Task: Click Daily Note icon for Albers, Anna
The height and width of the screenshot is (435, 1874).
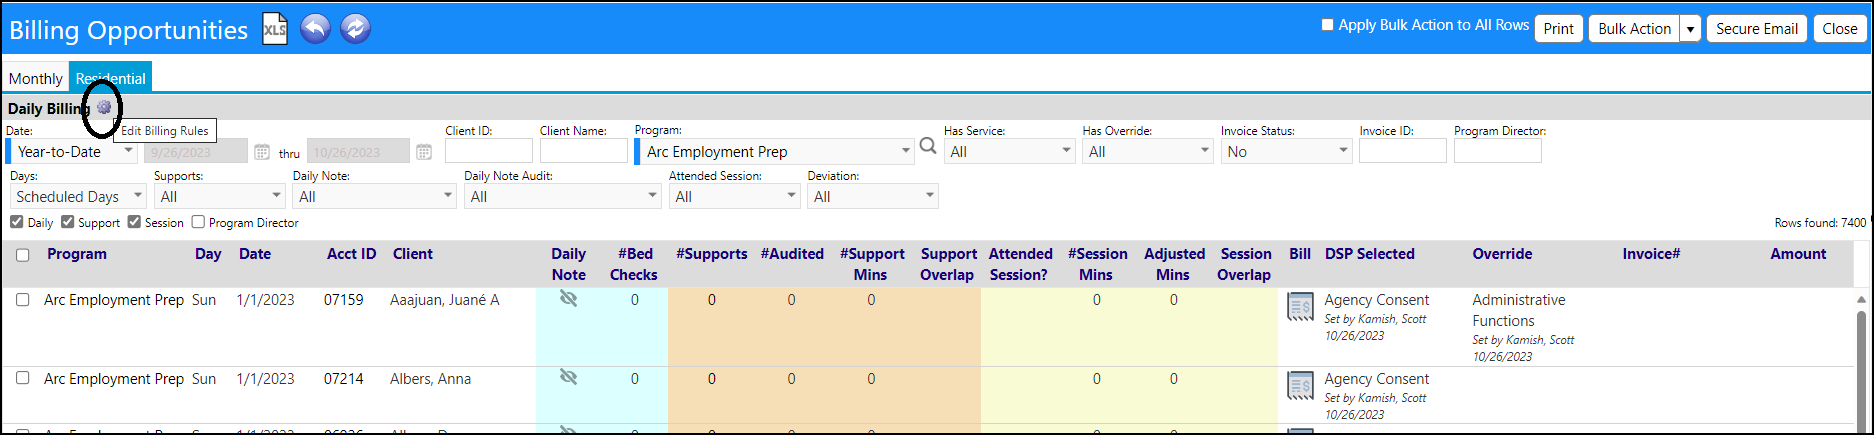Action: (568, 377)
